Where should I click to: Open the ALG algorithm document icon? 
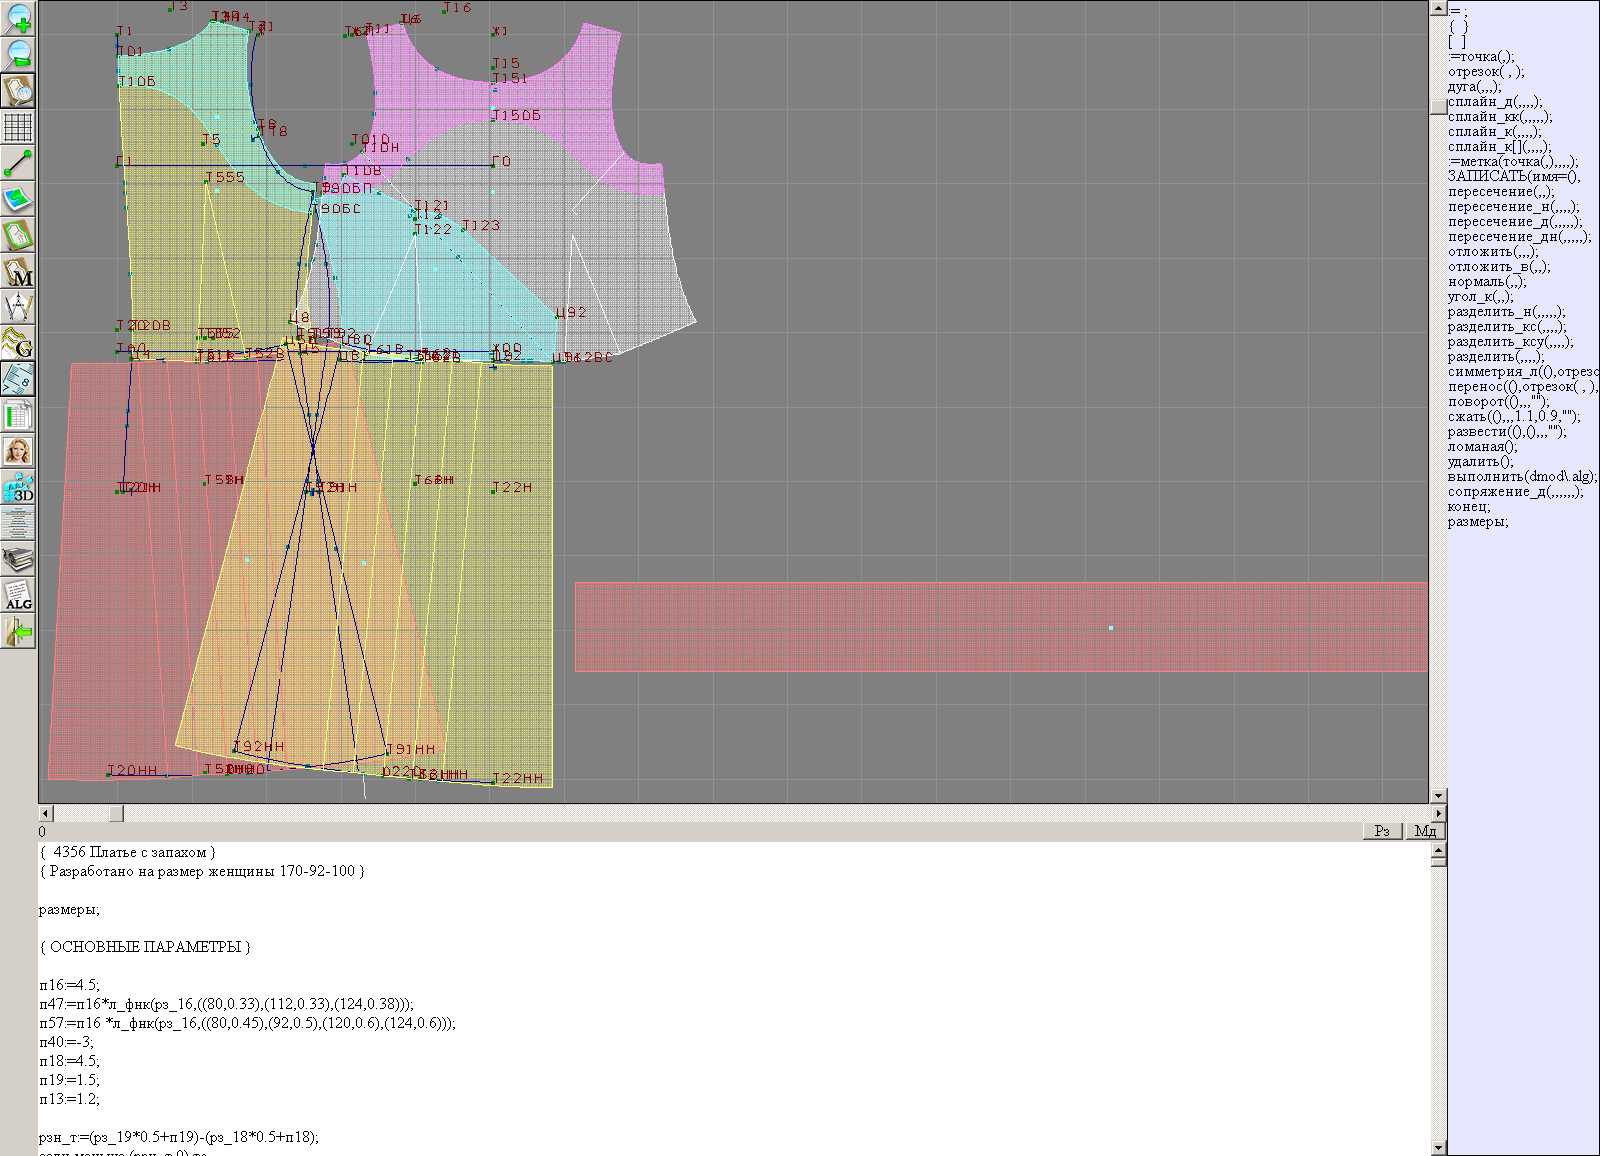coord(18,595)
